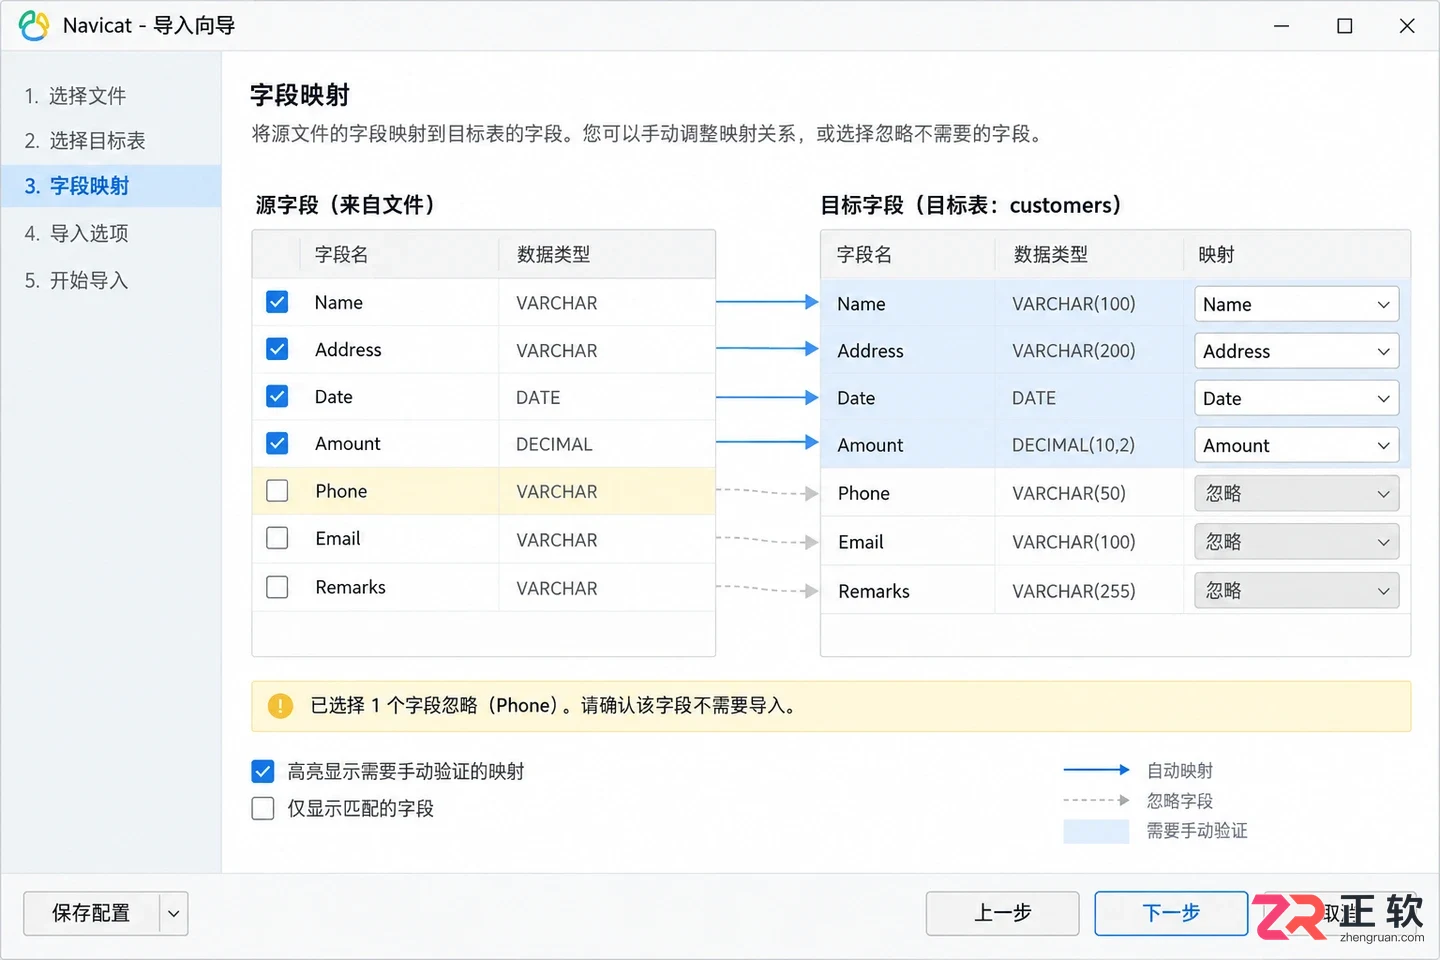Screen dimensions: 1440x960
Task: Click the source 数据类型 column header
Action: pyautogui.click(x=553, y=255)
